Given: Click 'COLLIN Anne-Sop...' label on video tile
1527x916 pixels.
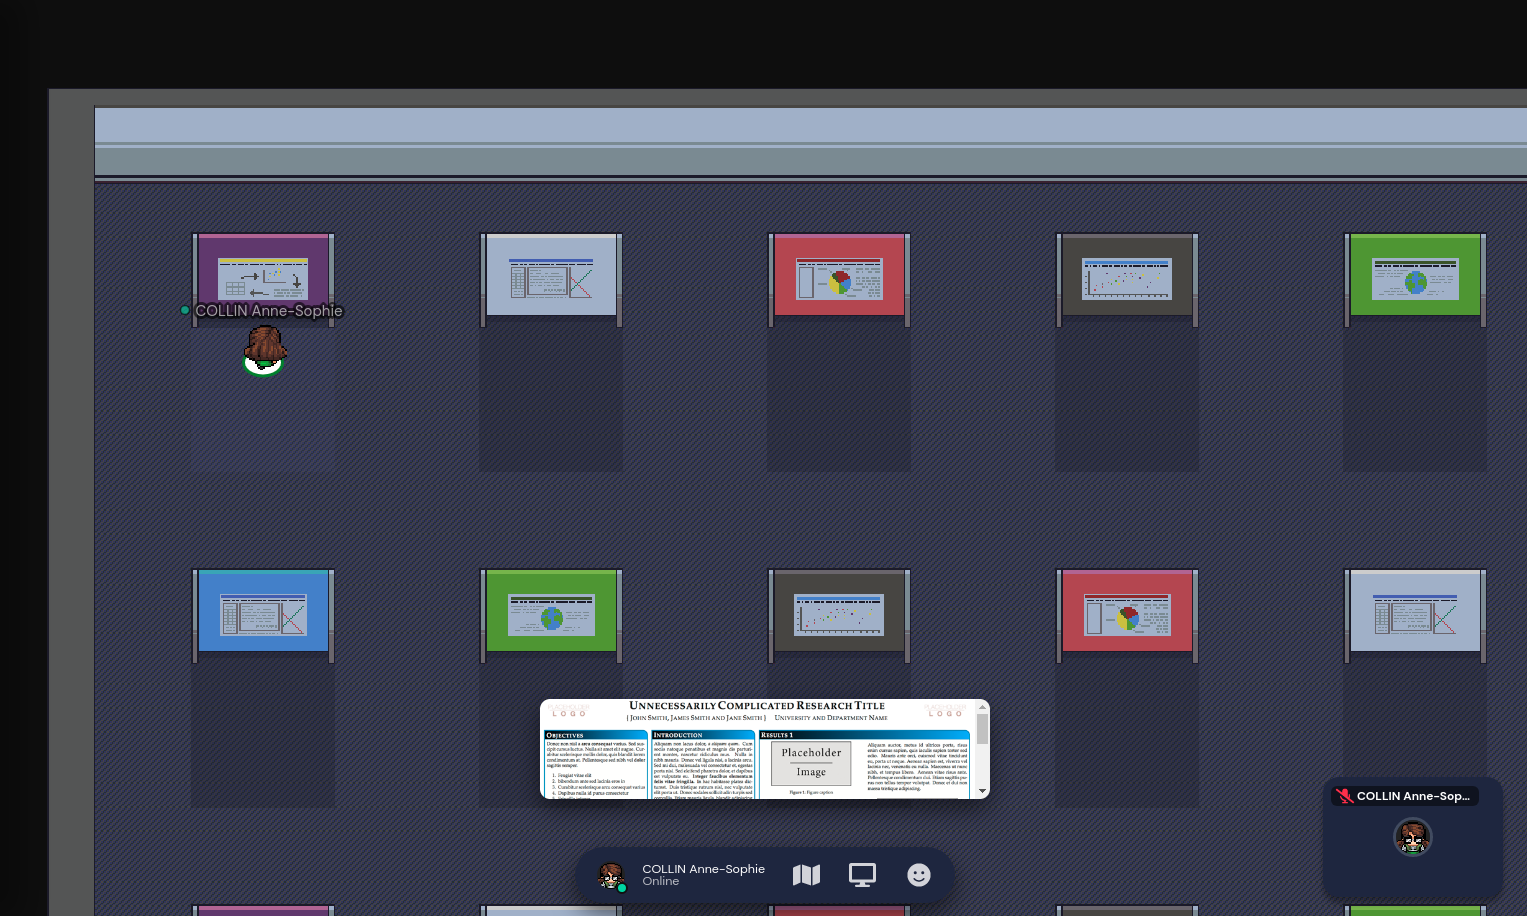Looking at the screenshot, I should coord(1413,796).
